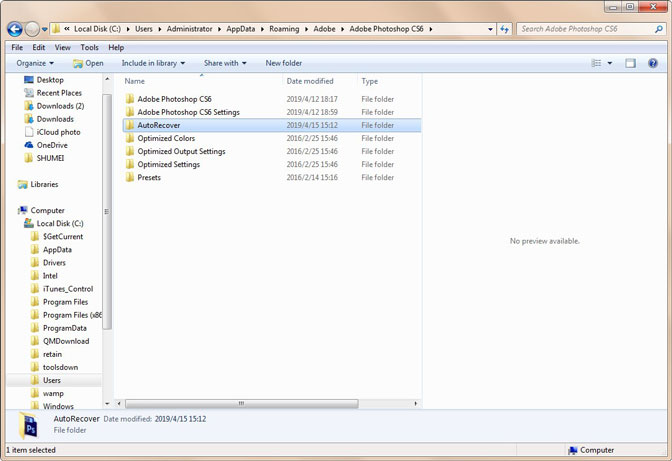Open the File menu
672x461 pixels.
point(17,48)
